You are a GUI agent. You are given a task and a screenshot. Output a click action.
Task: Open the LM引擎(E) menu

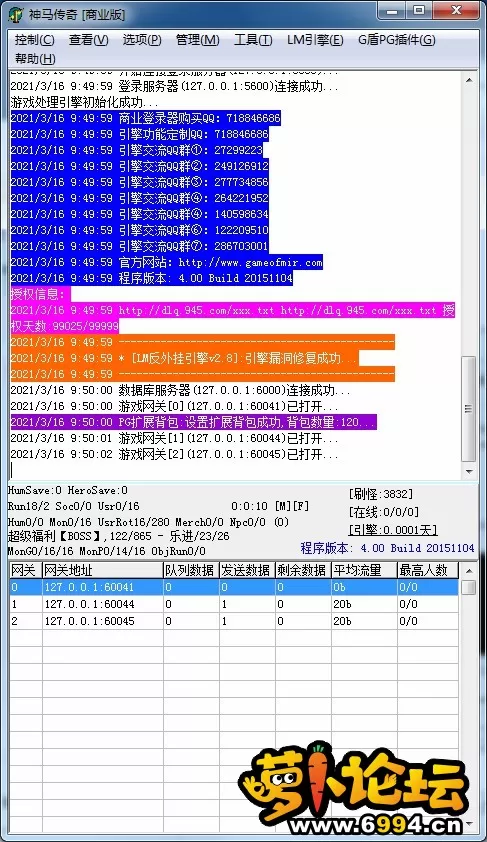(x=315, y=40)
